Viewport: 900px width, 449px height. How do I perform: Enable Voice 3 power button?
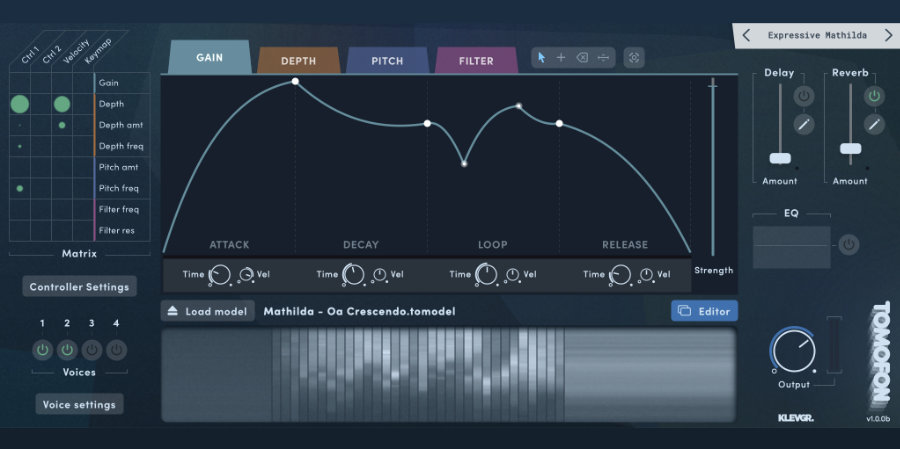click(x=92, y=350)
